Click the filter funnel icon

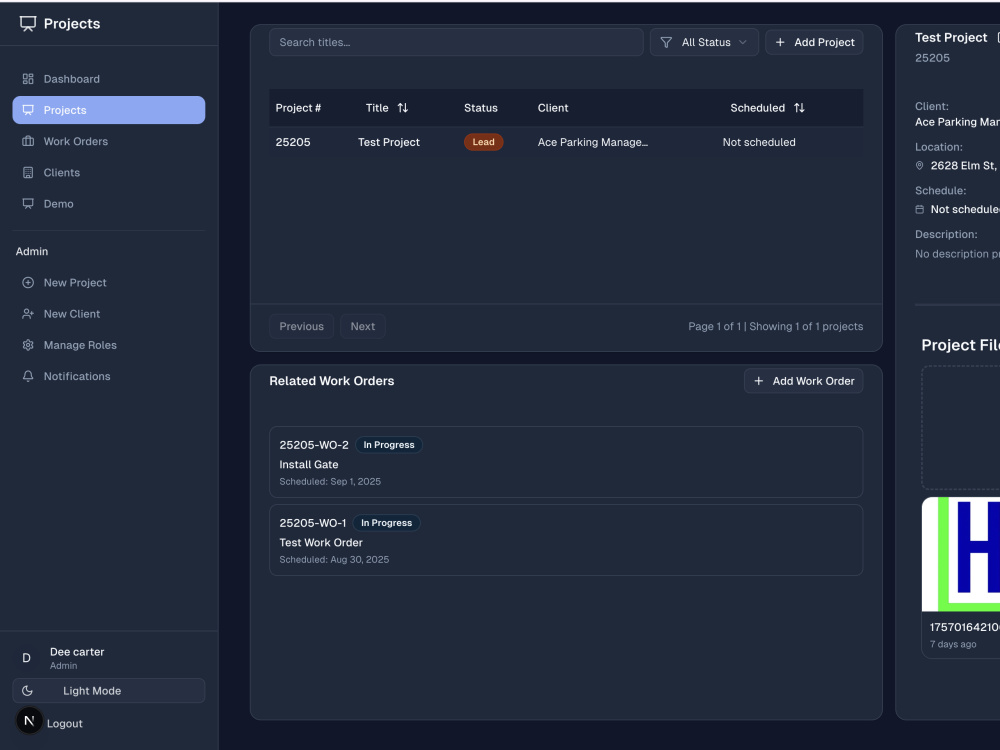tap(666, 43)
